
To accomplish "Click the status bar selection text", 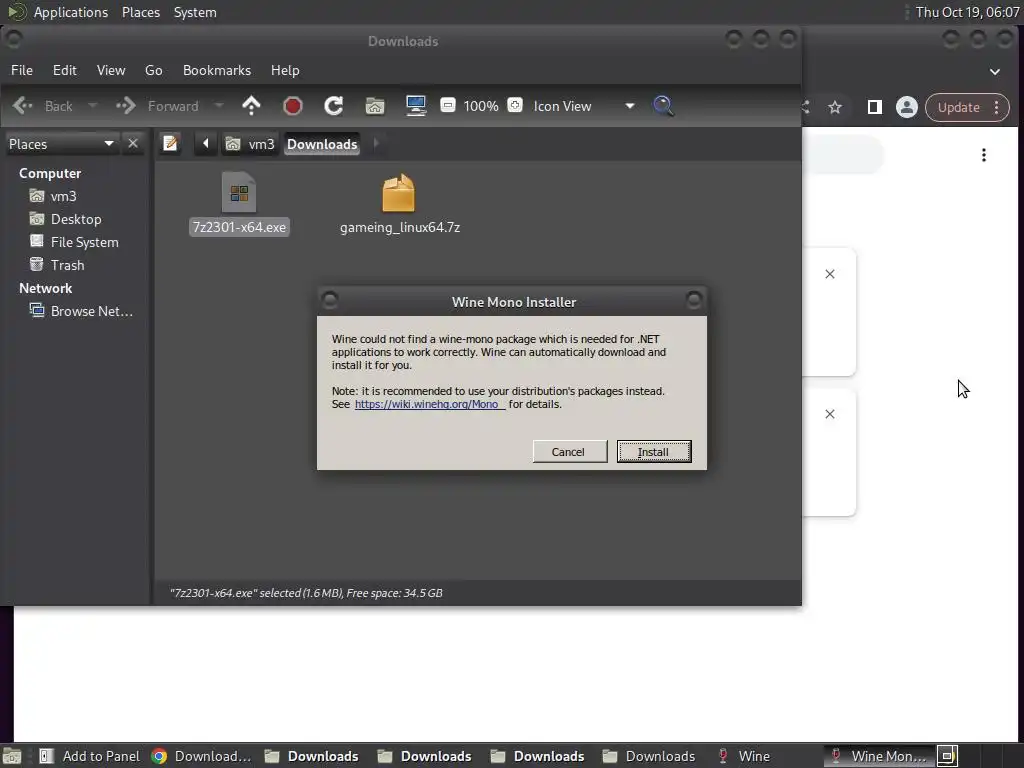I will [x=306, y=593].
